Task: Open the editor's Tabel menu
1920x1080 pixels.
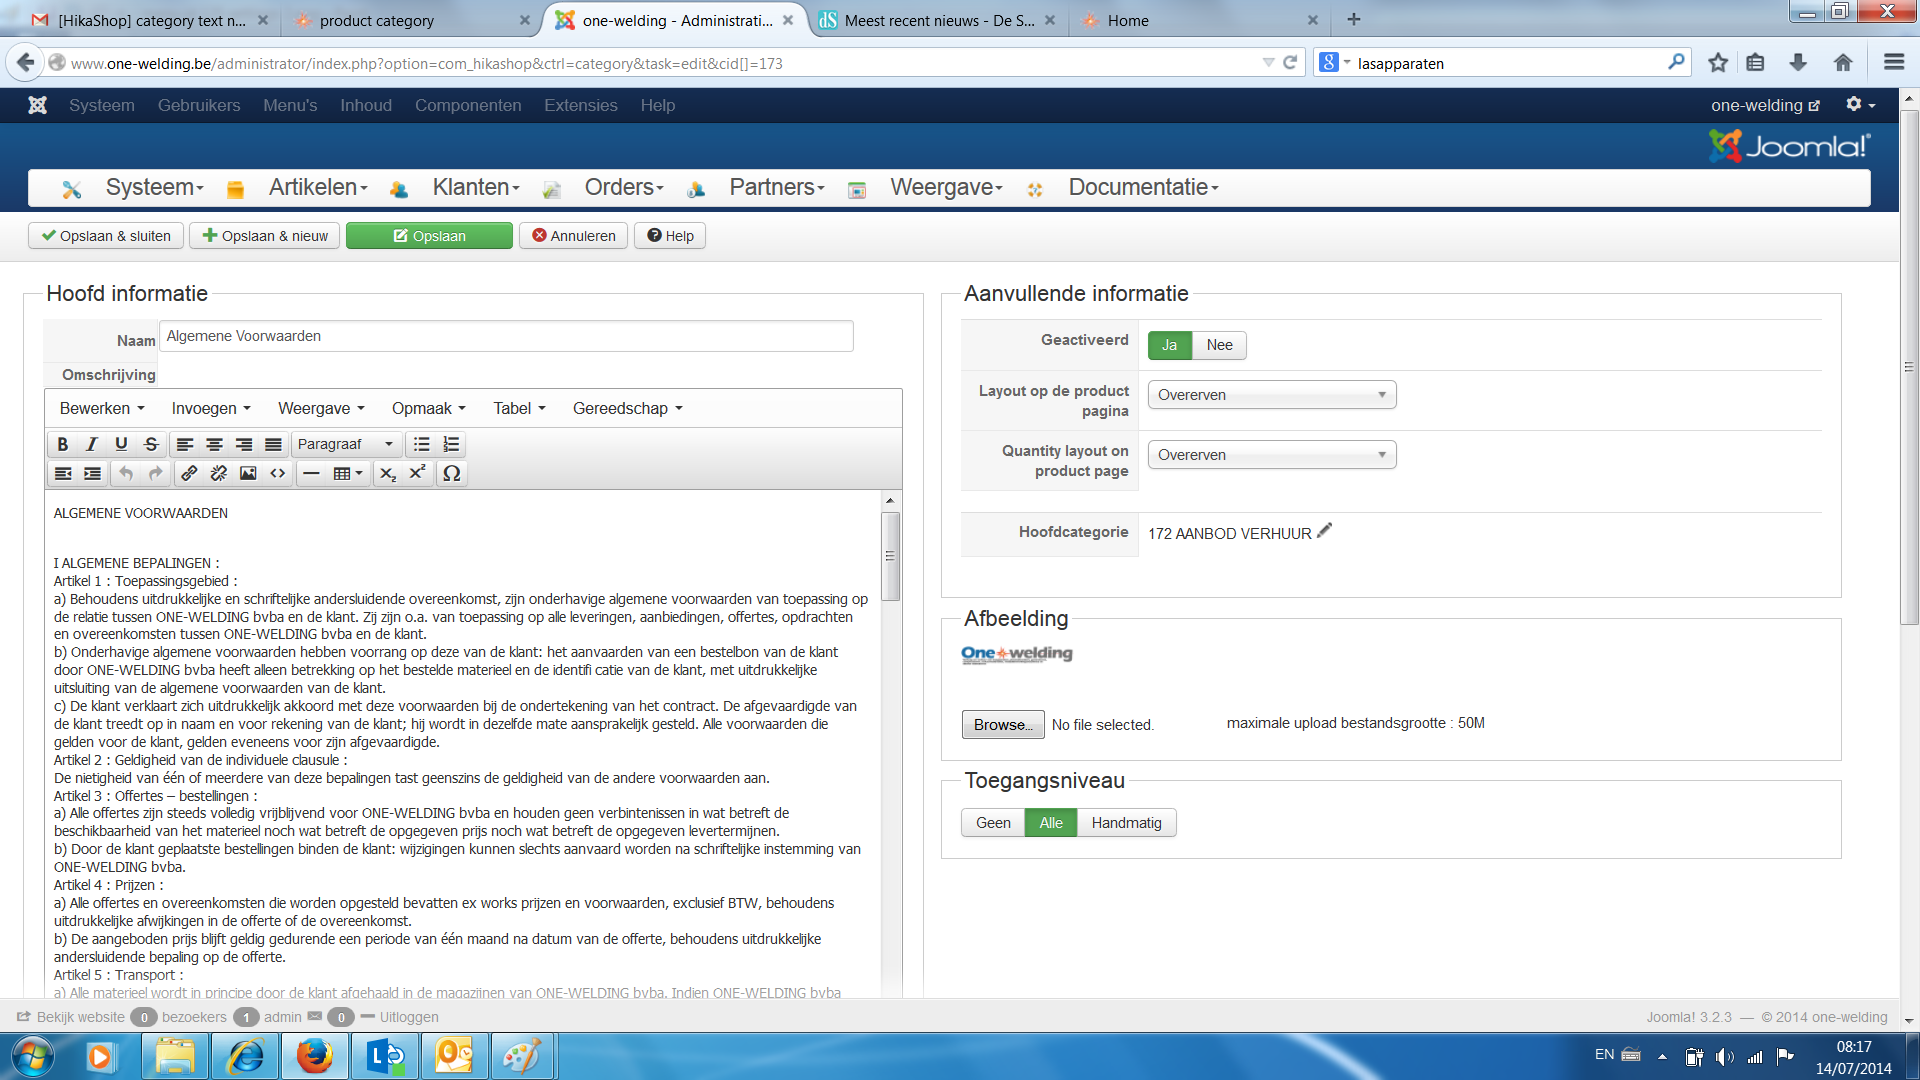Action: (519, 408)
